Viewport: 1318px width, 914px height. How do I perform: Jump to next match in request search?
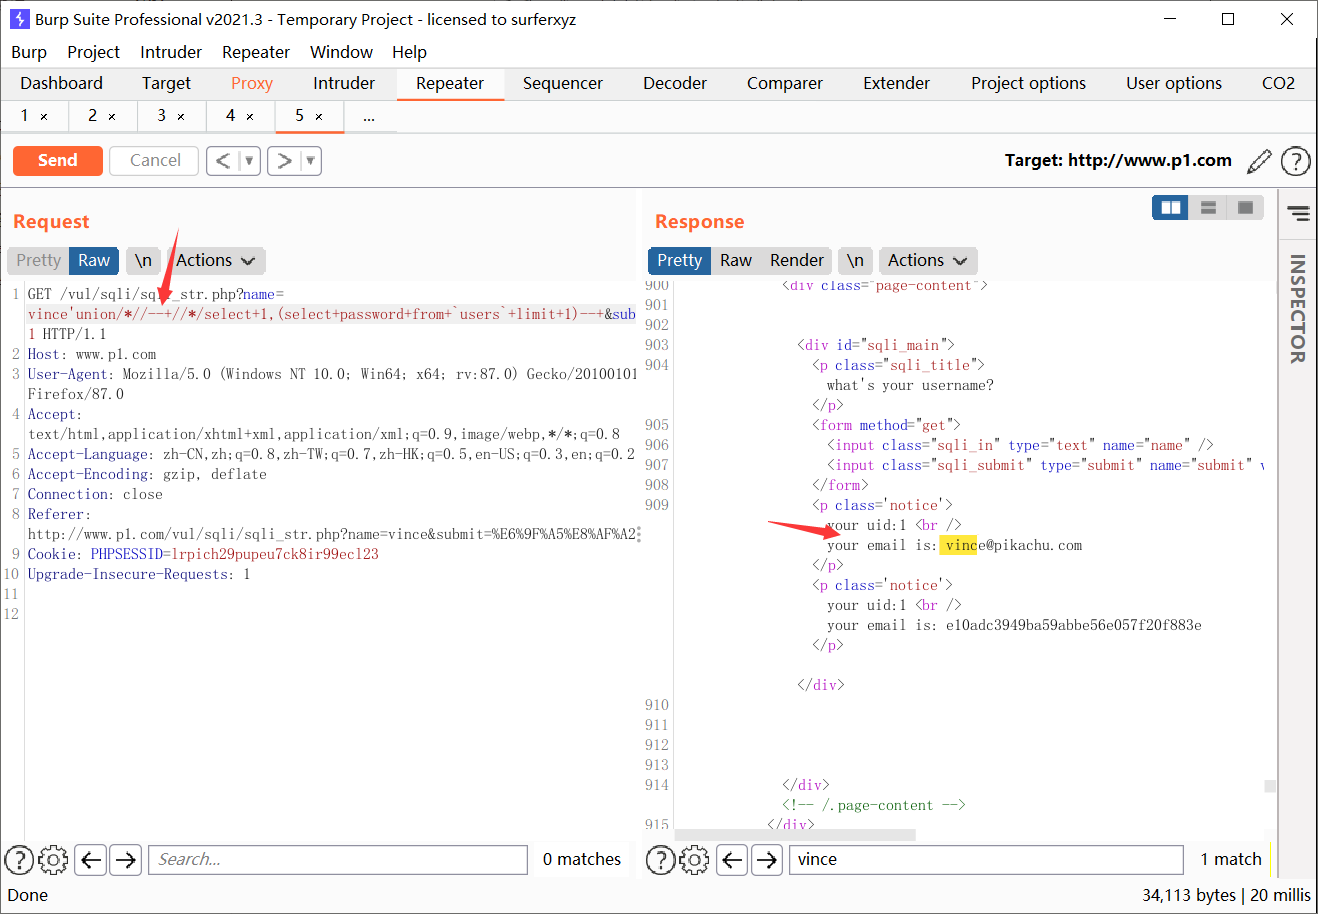[125, 859]
